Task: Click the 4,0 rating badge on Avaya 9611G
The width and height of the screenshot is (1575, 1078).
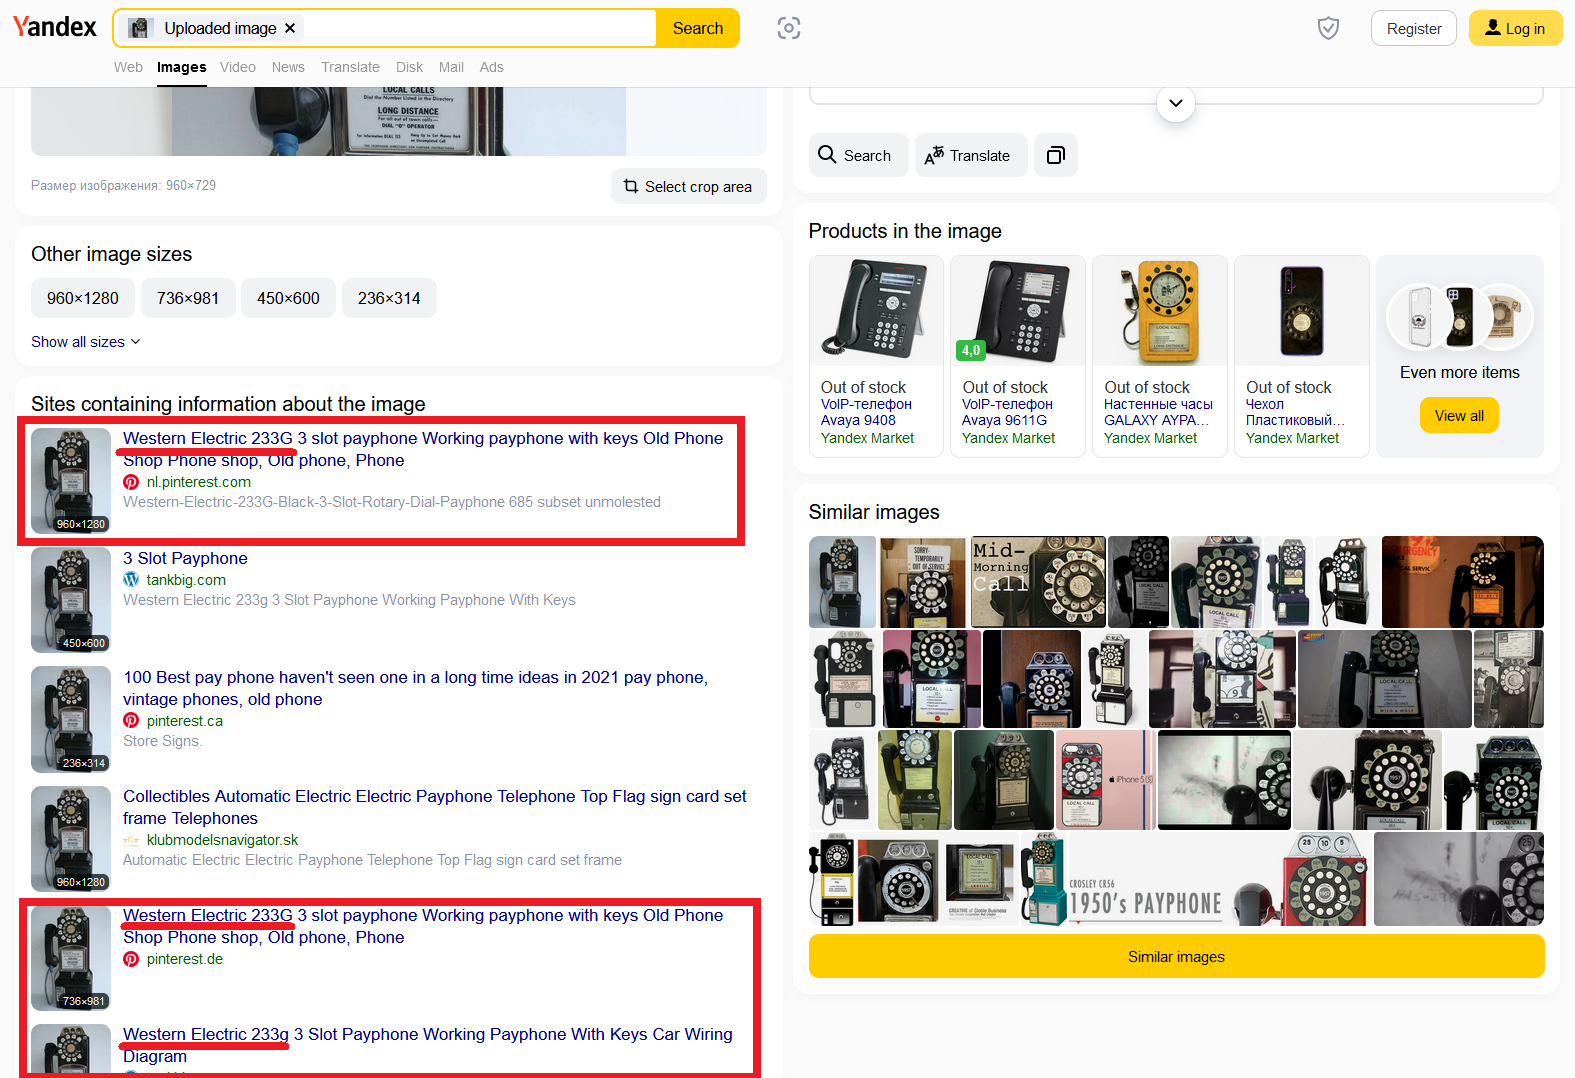Action: click(x=971, y=350)
